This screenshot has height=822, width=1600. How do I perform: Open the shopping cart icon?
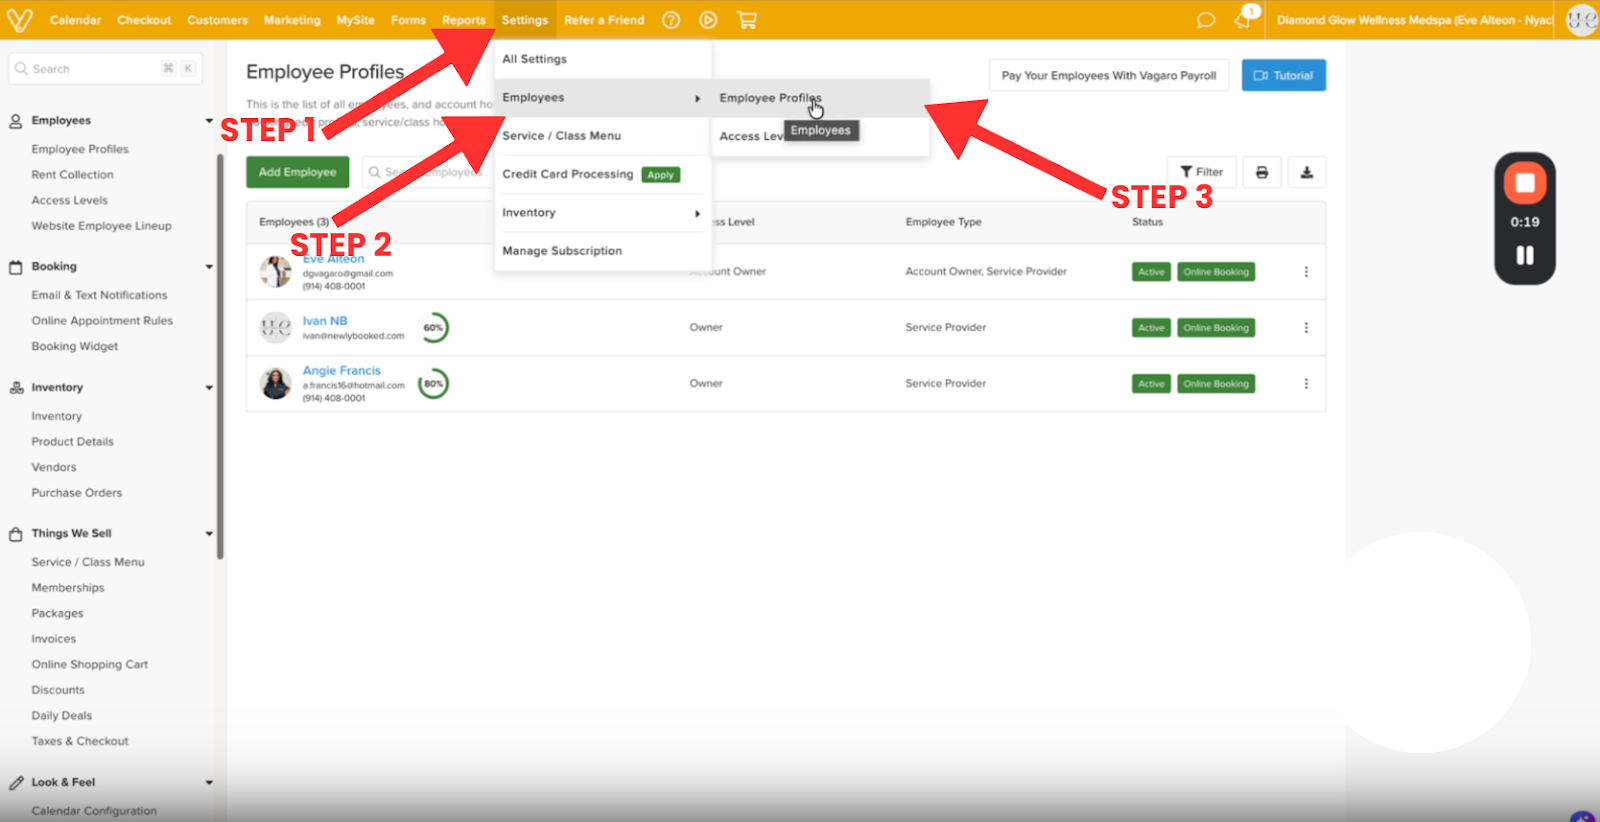click(747, 20)
